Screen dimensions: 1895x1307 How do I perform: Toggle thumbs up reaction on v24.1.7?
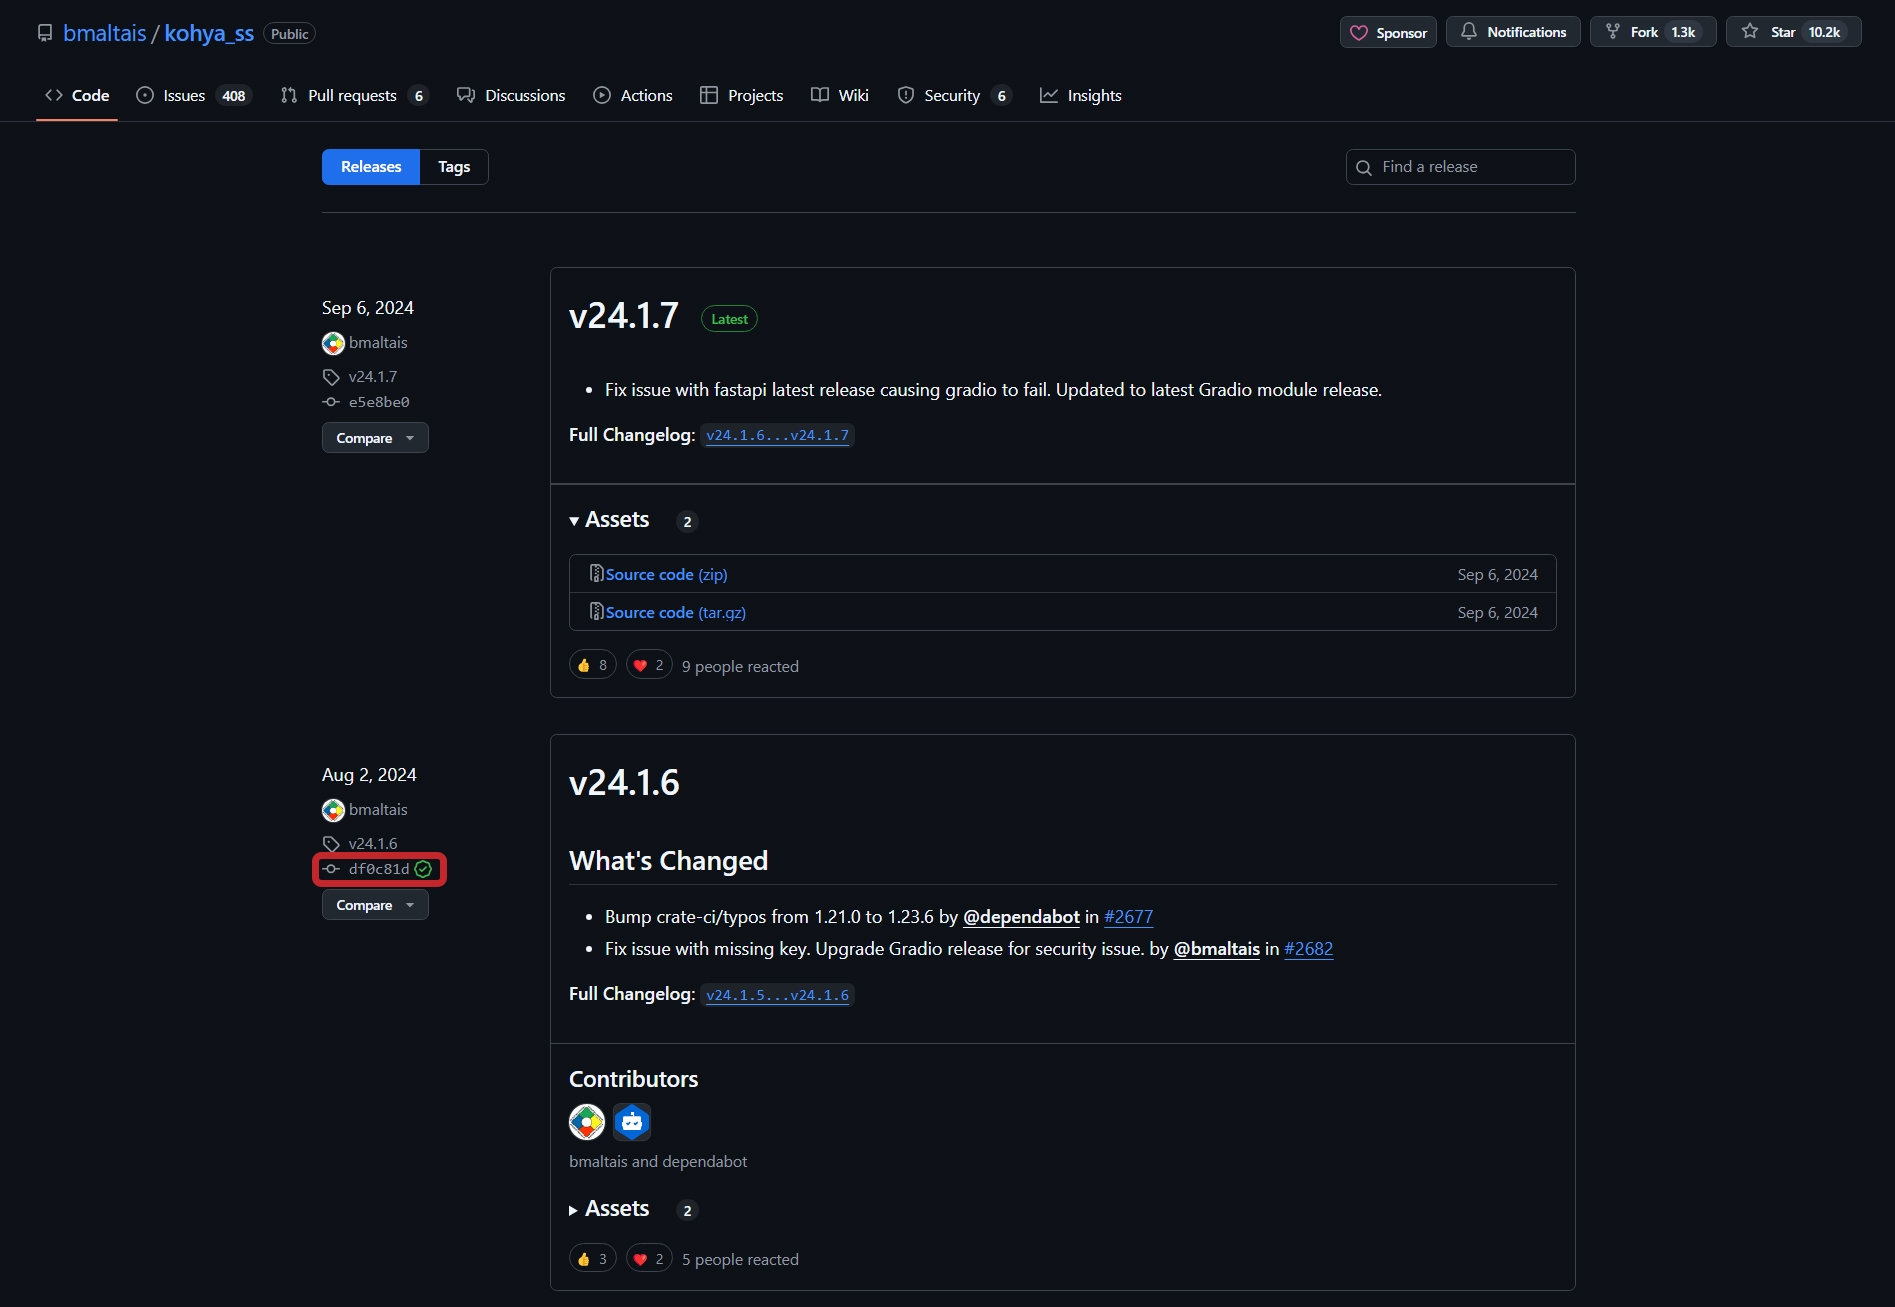(x=593, y=665)
